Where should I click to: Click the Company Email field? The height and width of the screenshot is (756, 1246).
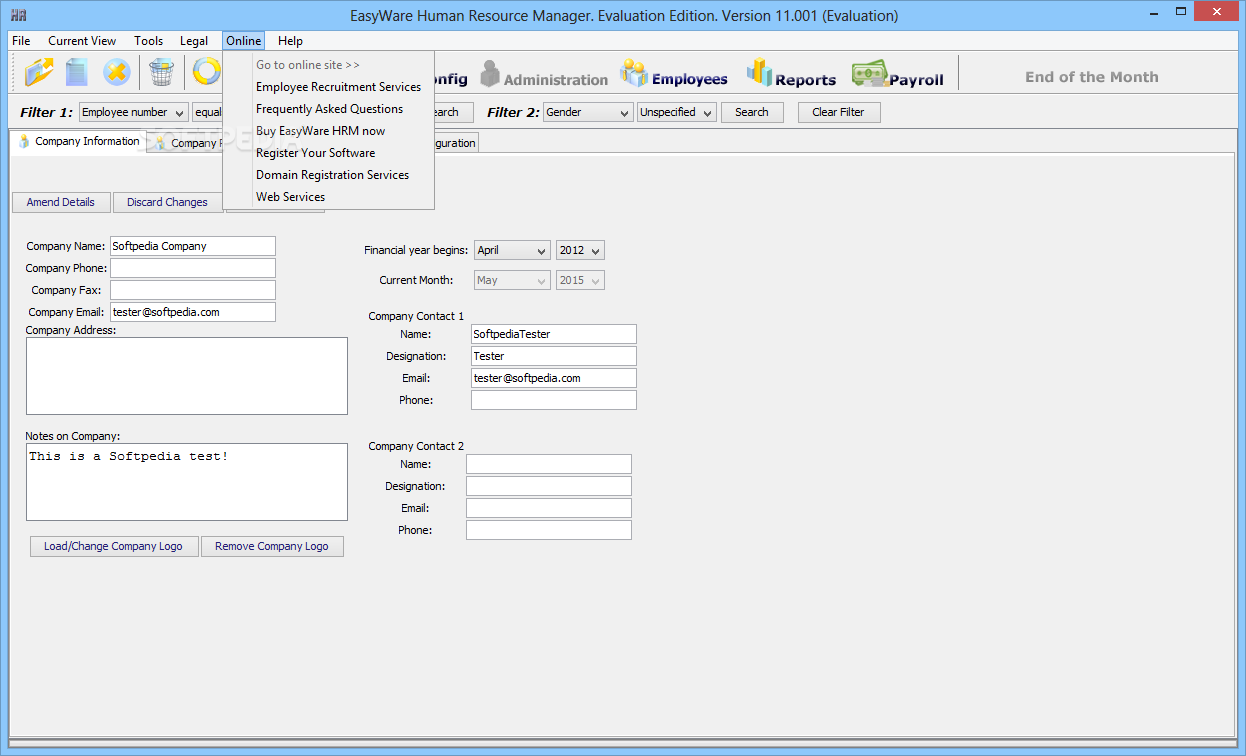pos(192,312)
